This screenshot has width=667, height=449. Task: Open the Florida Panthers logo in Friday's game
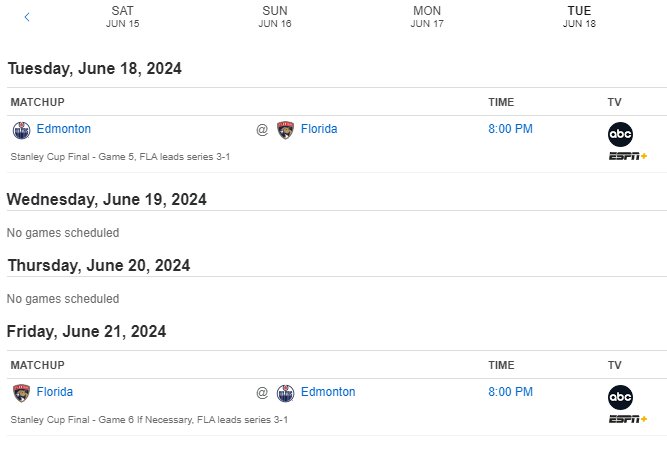21,393
